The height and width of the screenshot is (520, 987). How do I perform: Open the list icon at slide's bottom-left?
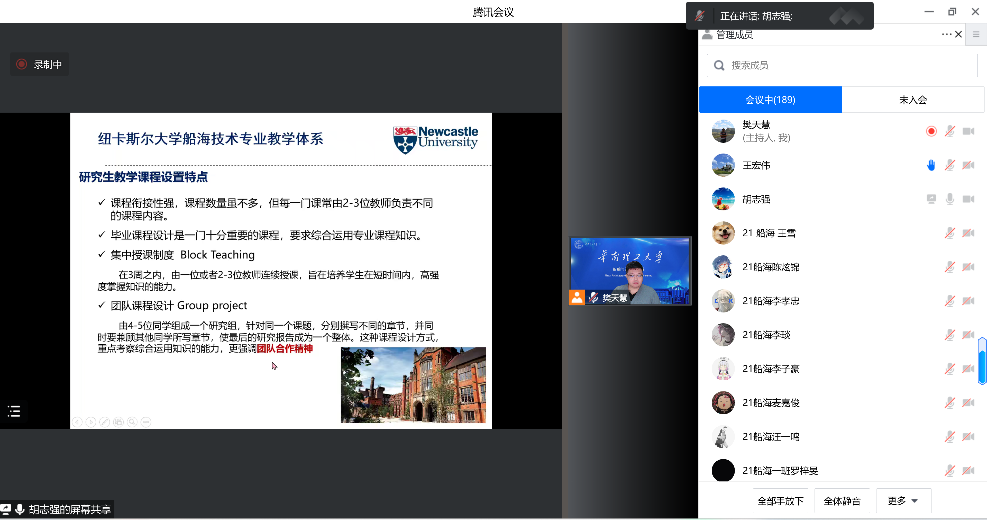[x=14, y=411]
